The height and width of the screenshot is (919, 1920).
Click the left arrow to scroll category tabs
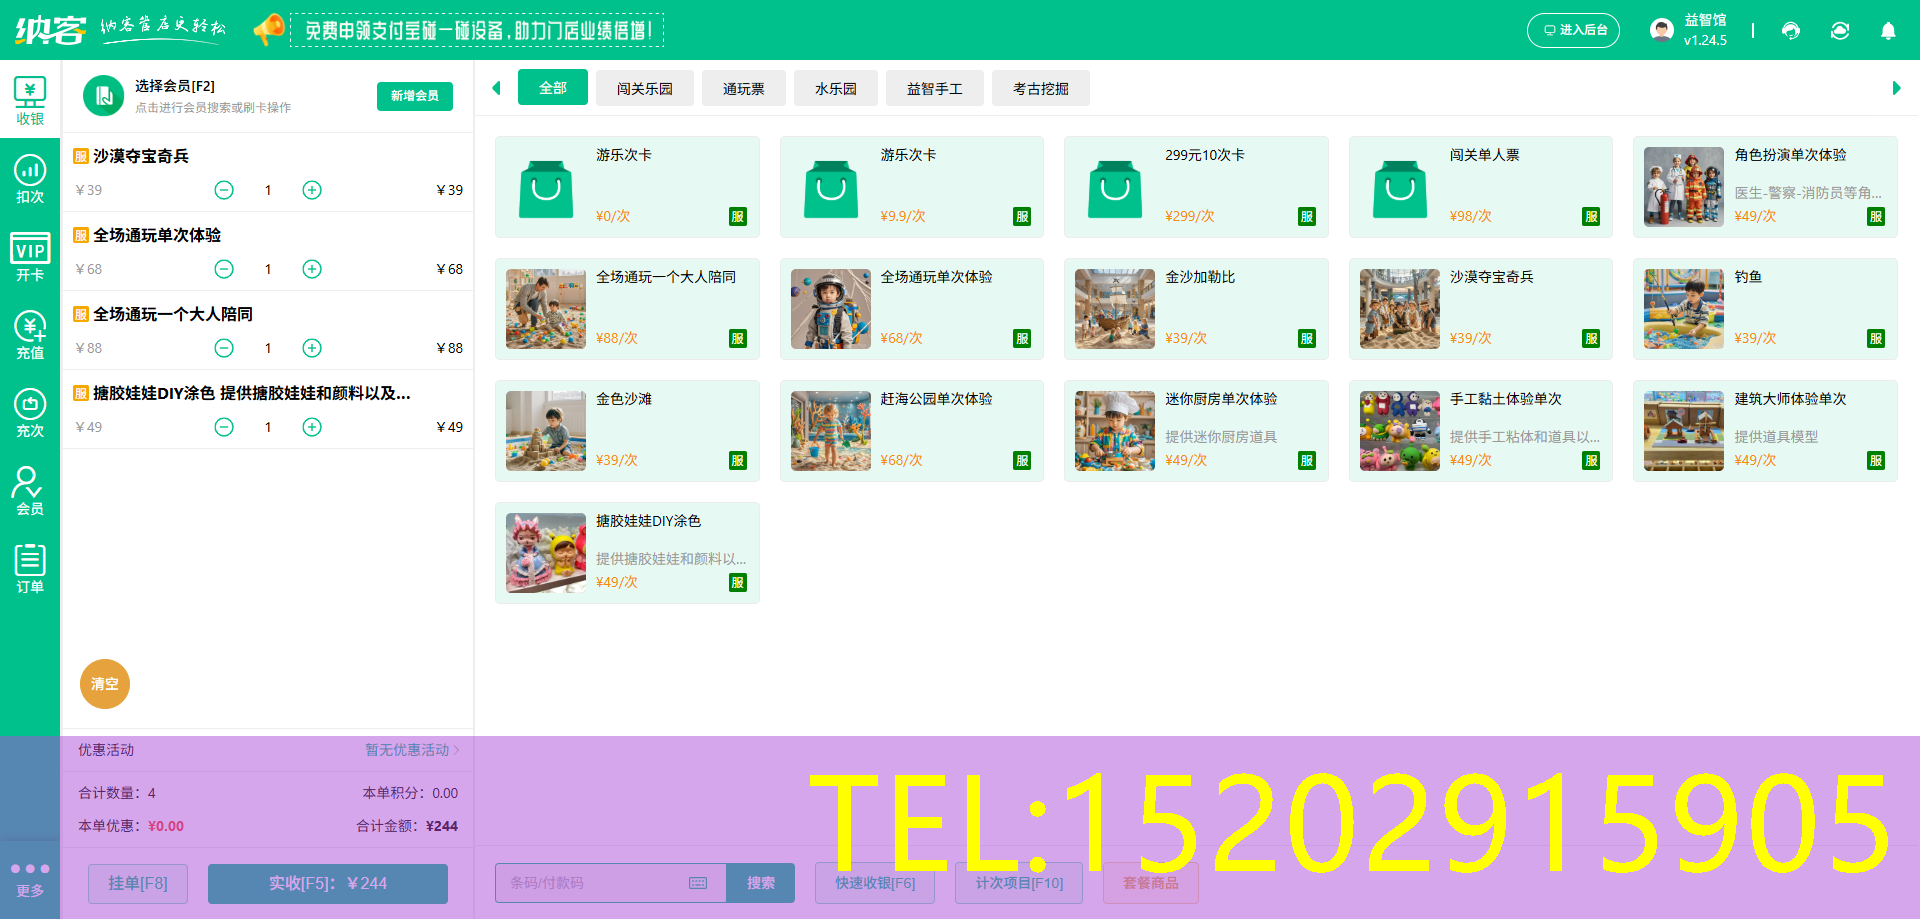pyautogui.click(x=497, y=88)
